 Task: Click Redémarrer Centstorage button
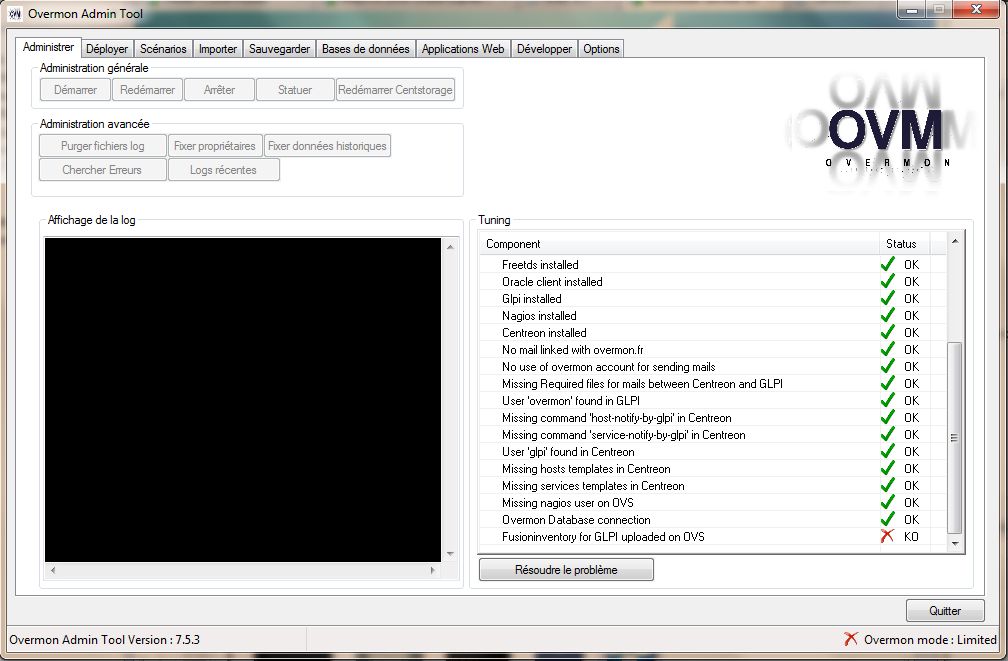[395, 90]
